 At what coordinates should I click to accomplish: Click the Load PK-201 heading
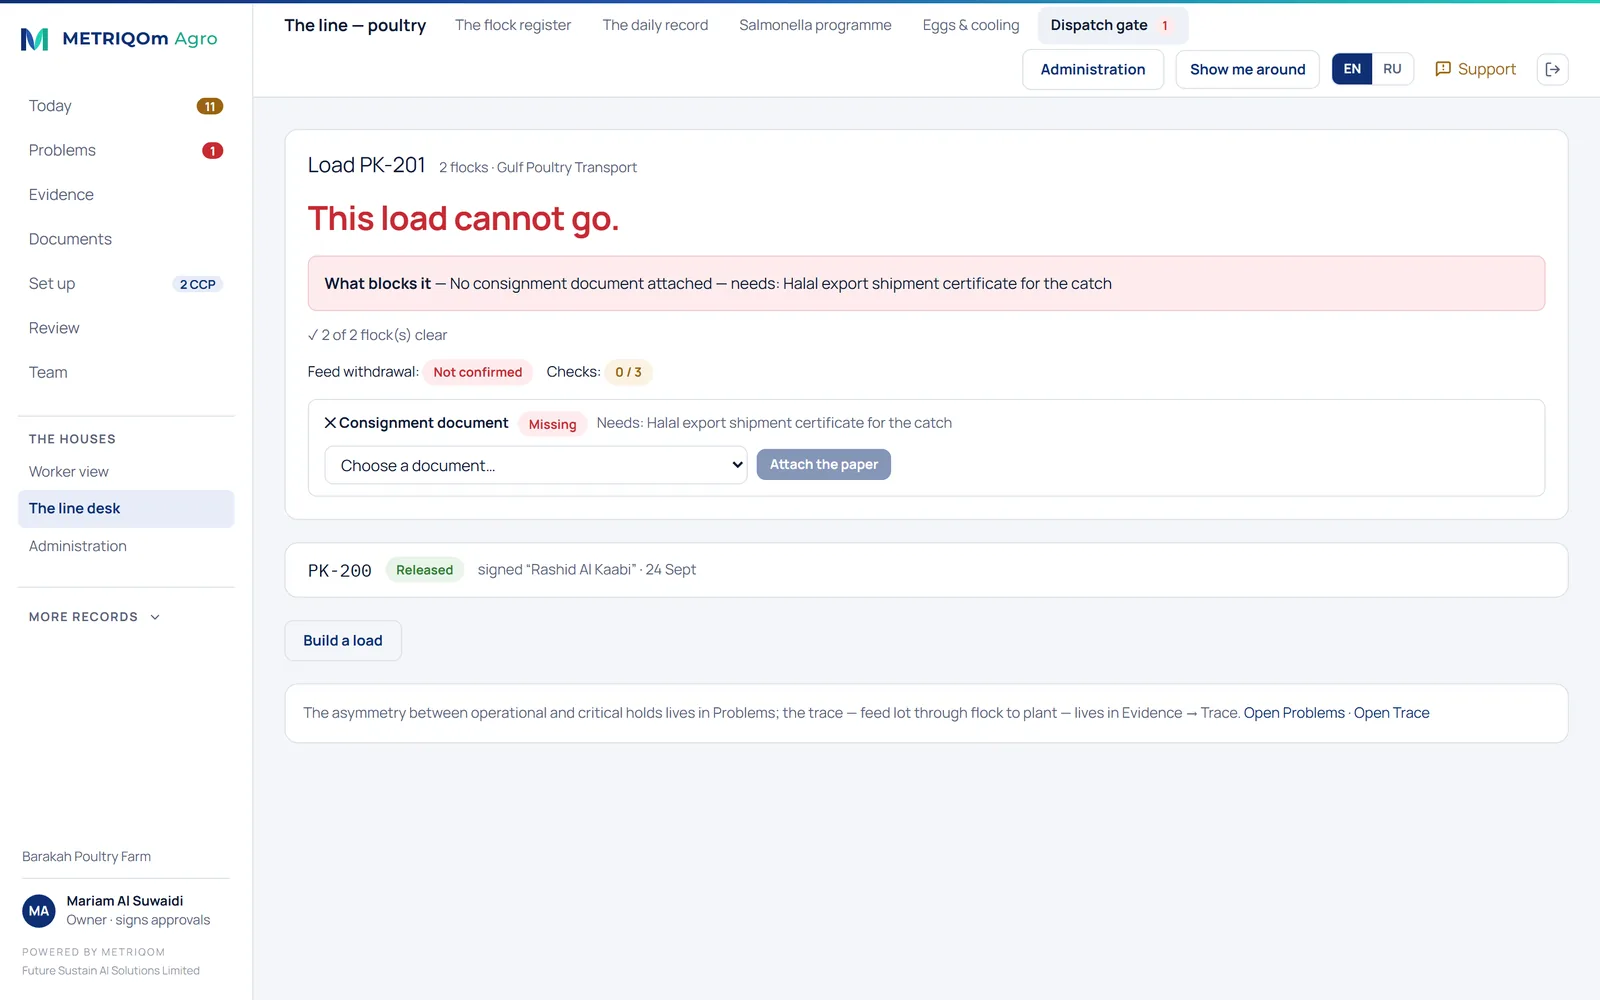tap(367, 165)
